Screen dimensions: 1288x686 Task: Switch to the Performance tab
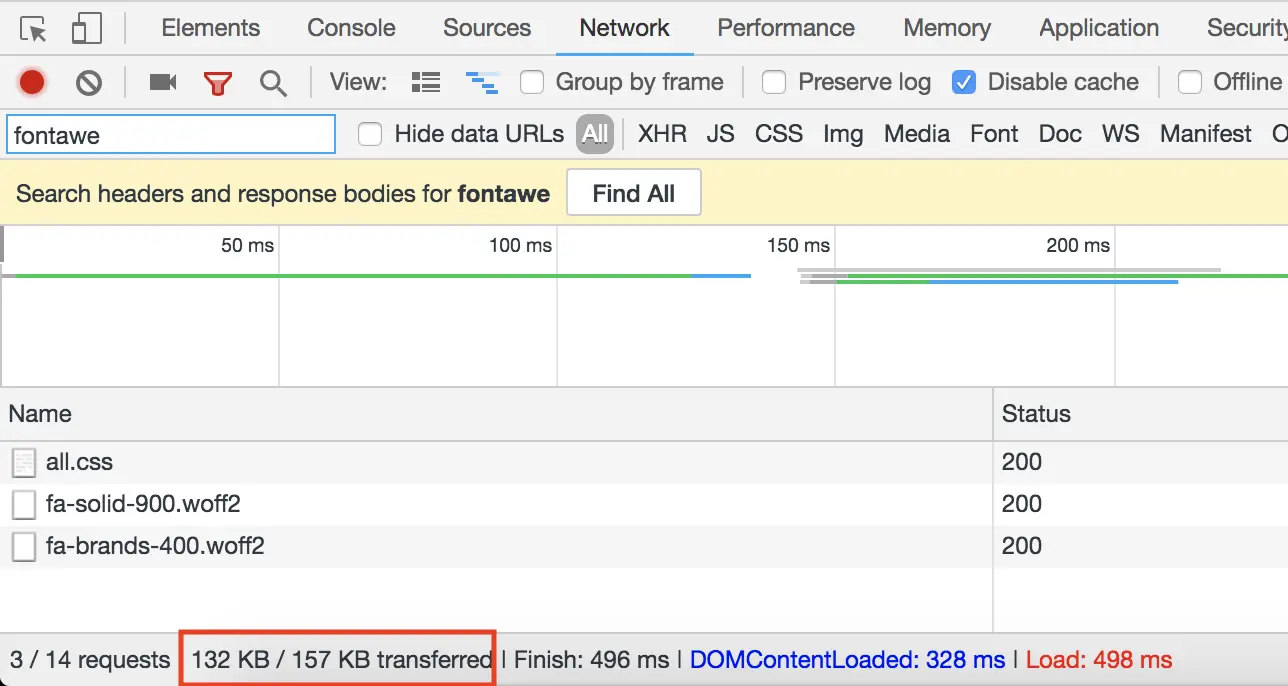[786, 28]
